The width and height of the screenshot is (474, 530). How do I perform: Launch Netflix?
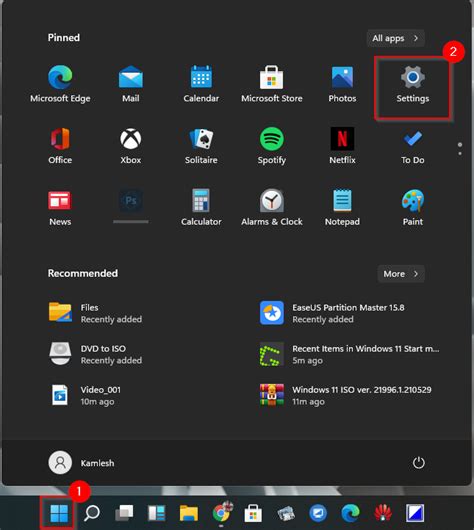pos(342,145)
